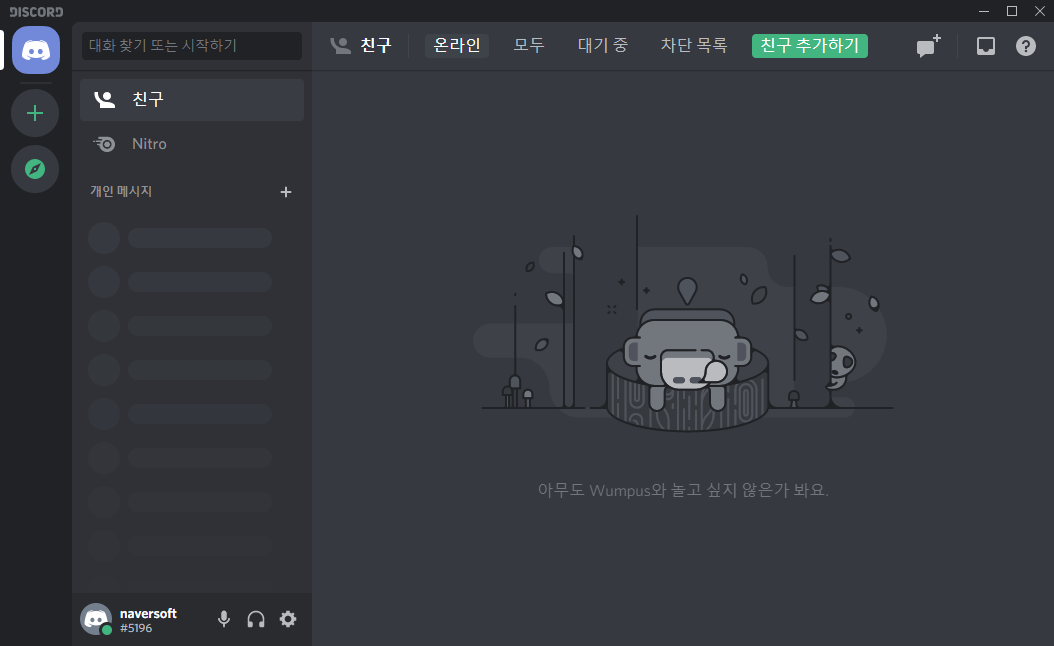Maximize the Discord window
Viewport: 1054px width, 646px height.
(x=1012, y=11)
